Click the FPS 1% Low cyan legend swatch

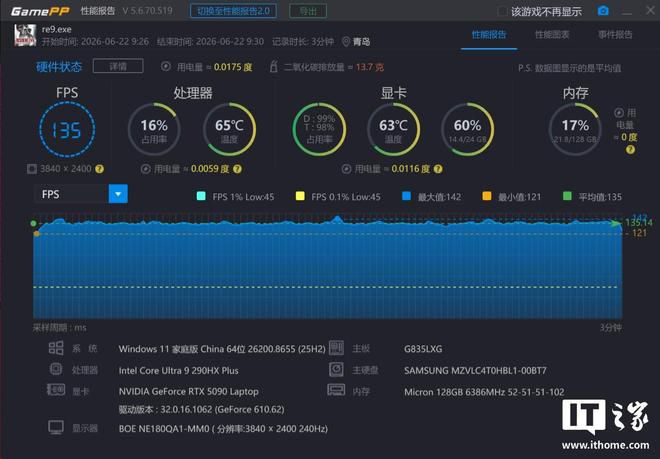pos(201,196)
